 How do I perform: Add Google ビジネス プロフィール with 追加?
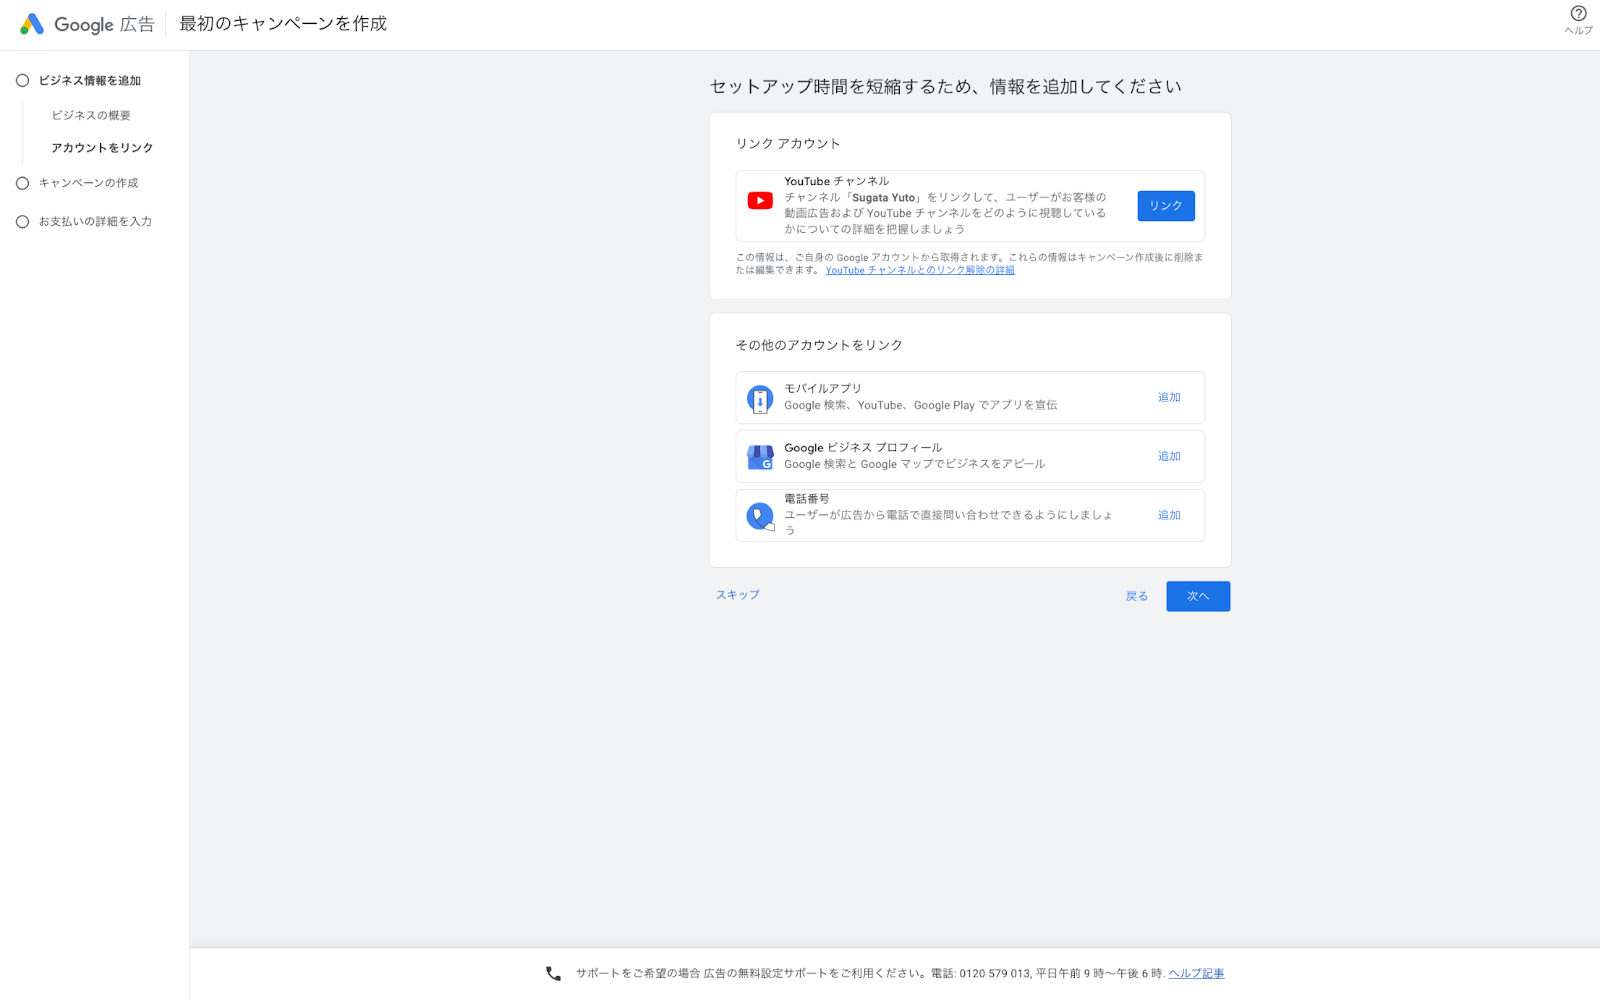(x=1169, y=456)
